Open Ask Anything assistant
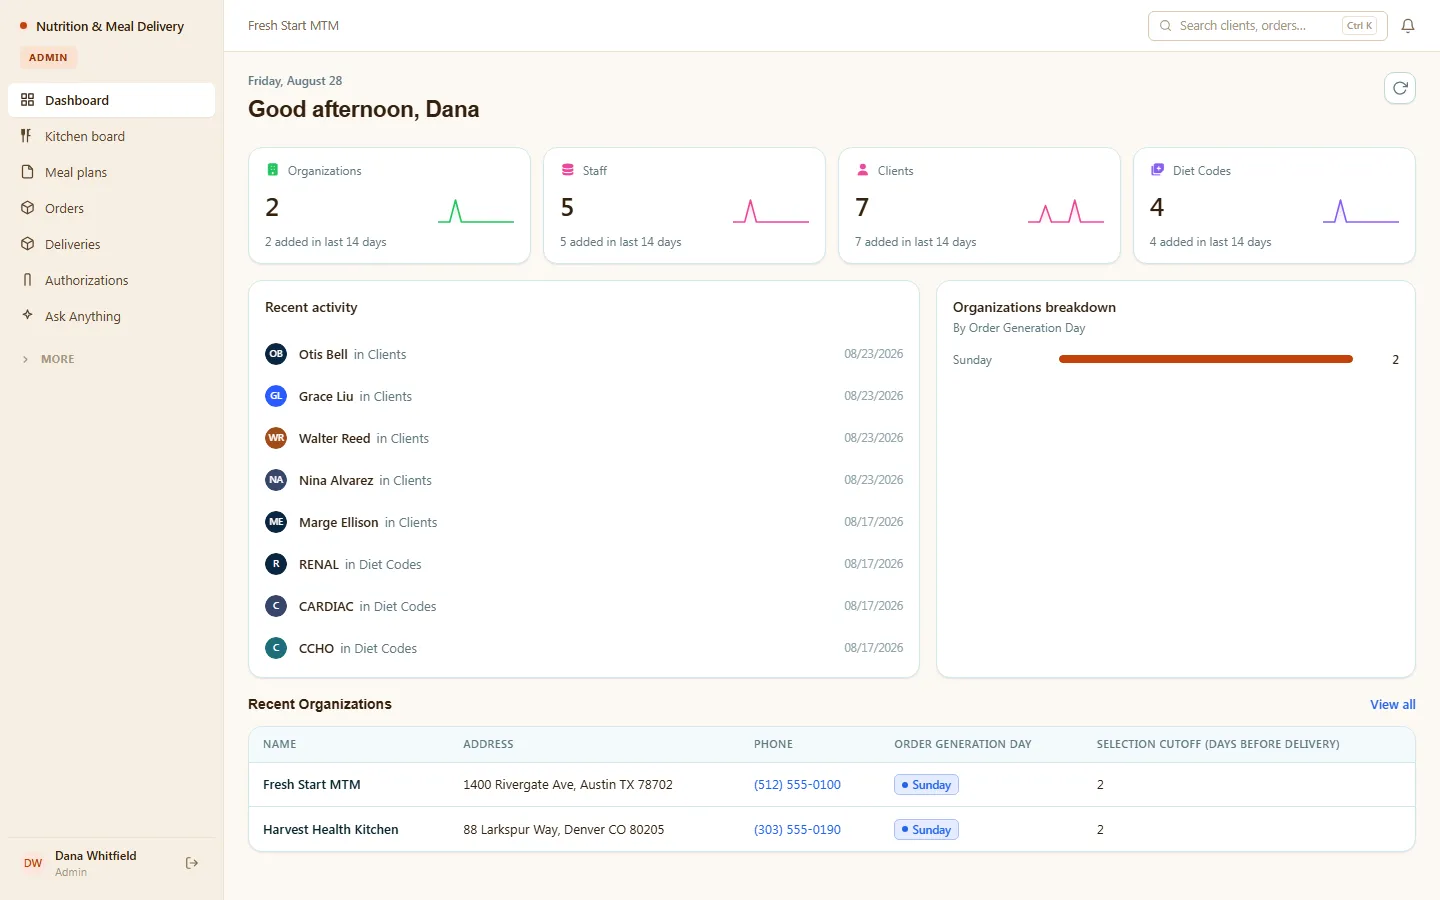Screen dimensions: 1440x900 [x=111, y=316]
